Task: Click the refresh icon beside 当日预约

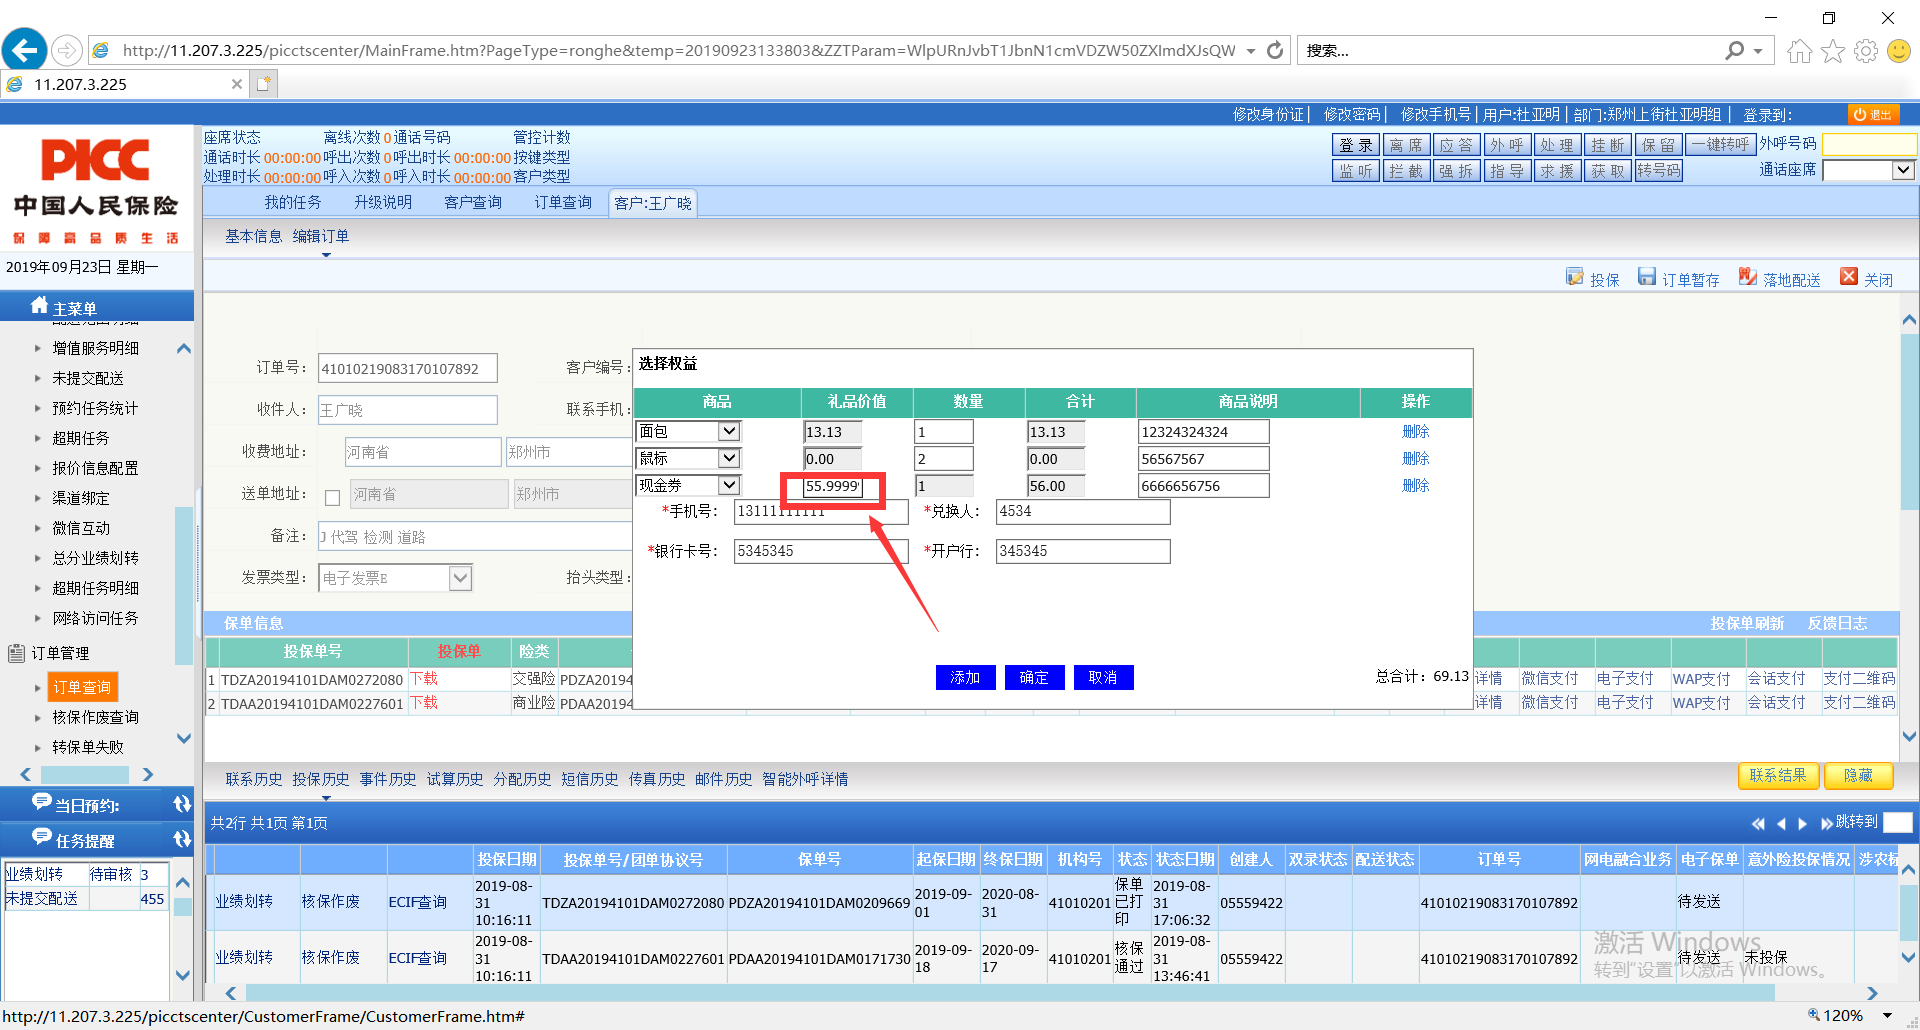Action: [x=182, y=805]
